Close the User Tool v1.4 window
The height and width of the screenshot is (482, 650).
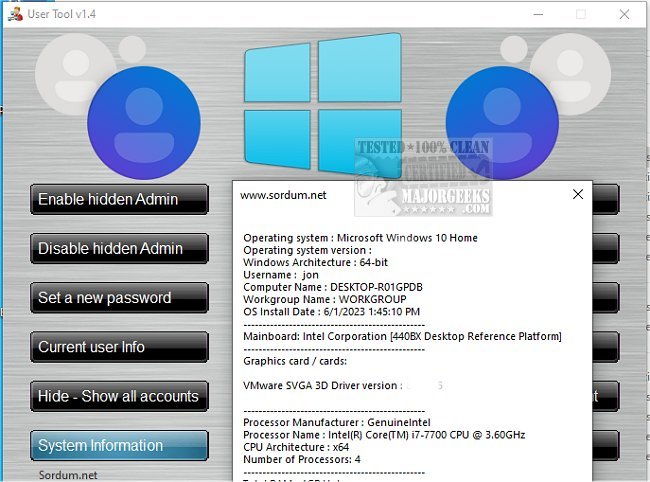point(624,15)
